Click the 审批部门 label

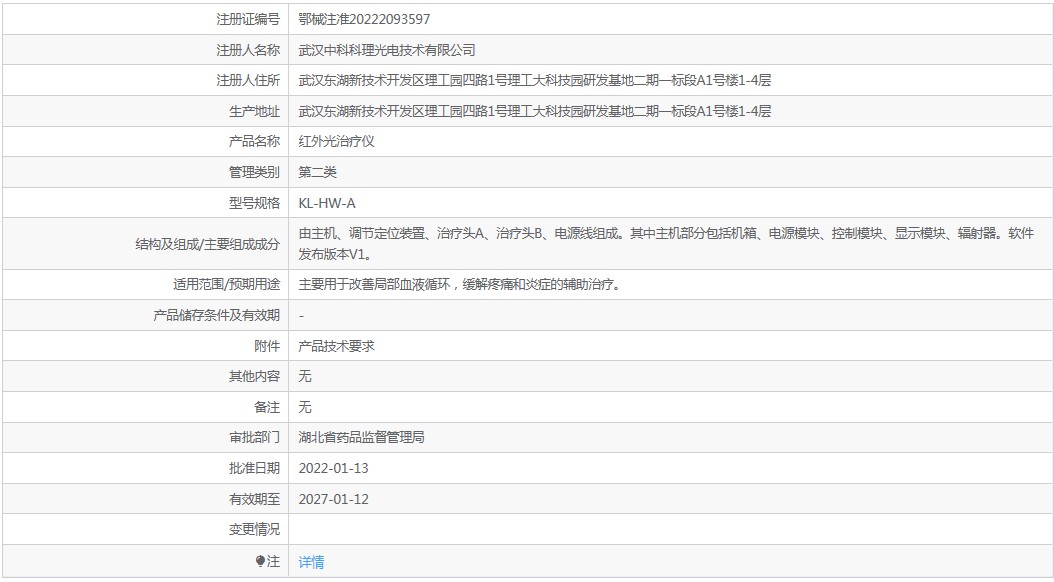(x=254, y=438)
